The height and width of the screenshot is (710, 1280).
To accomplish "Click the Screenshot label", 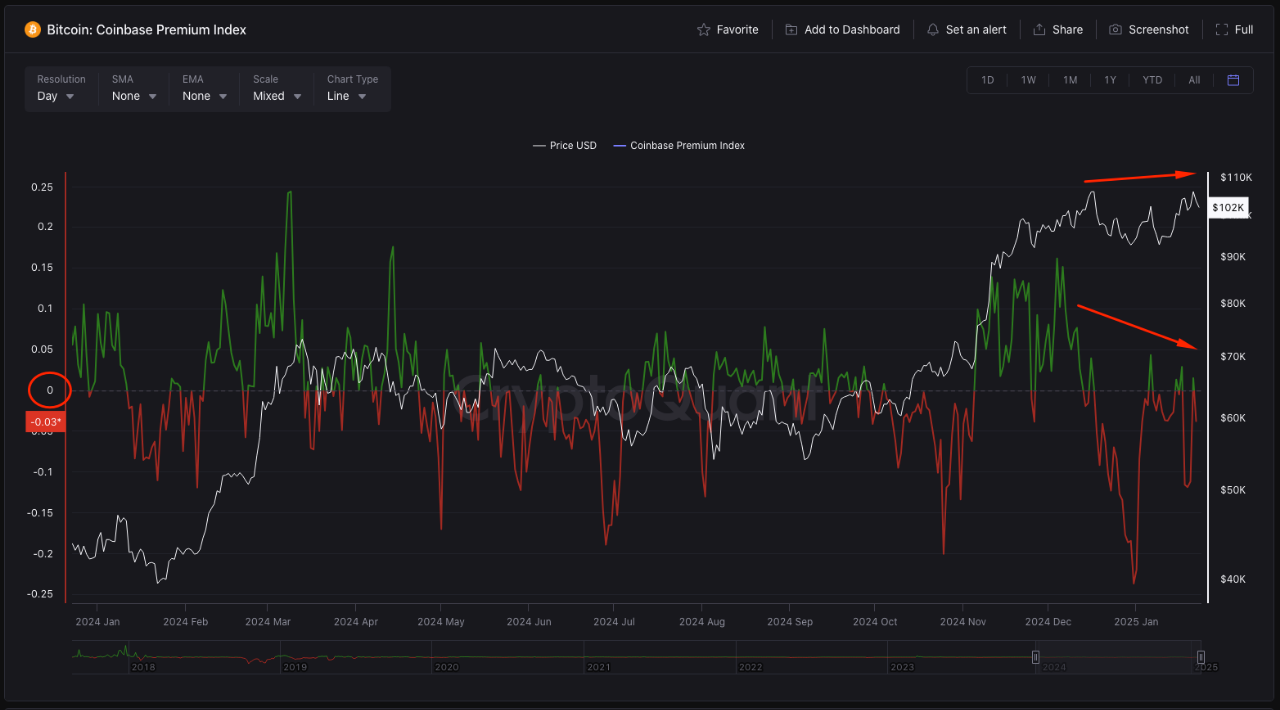I will click(x=1159, y=30).
